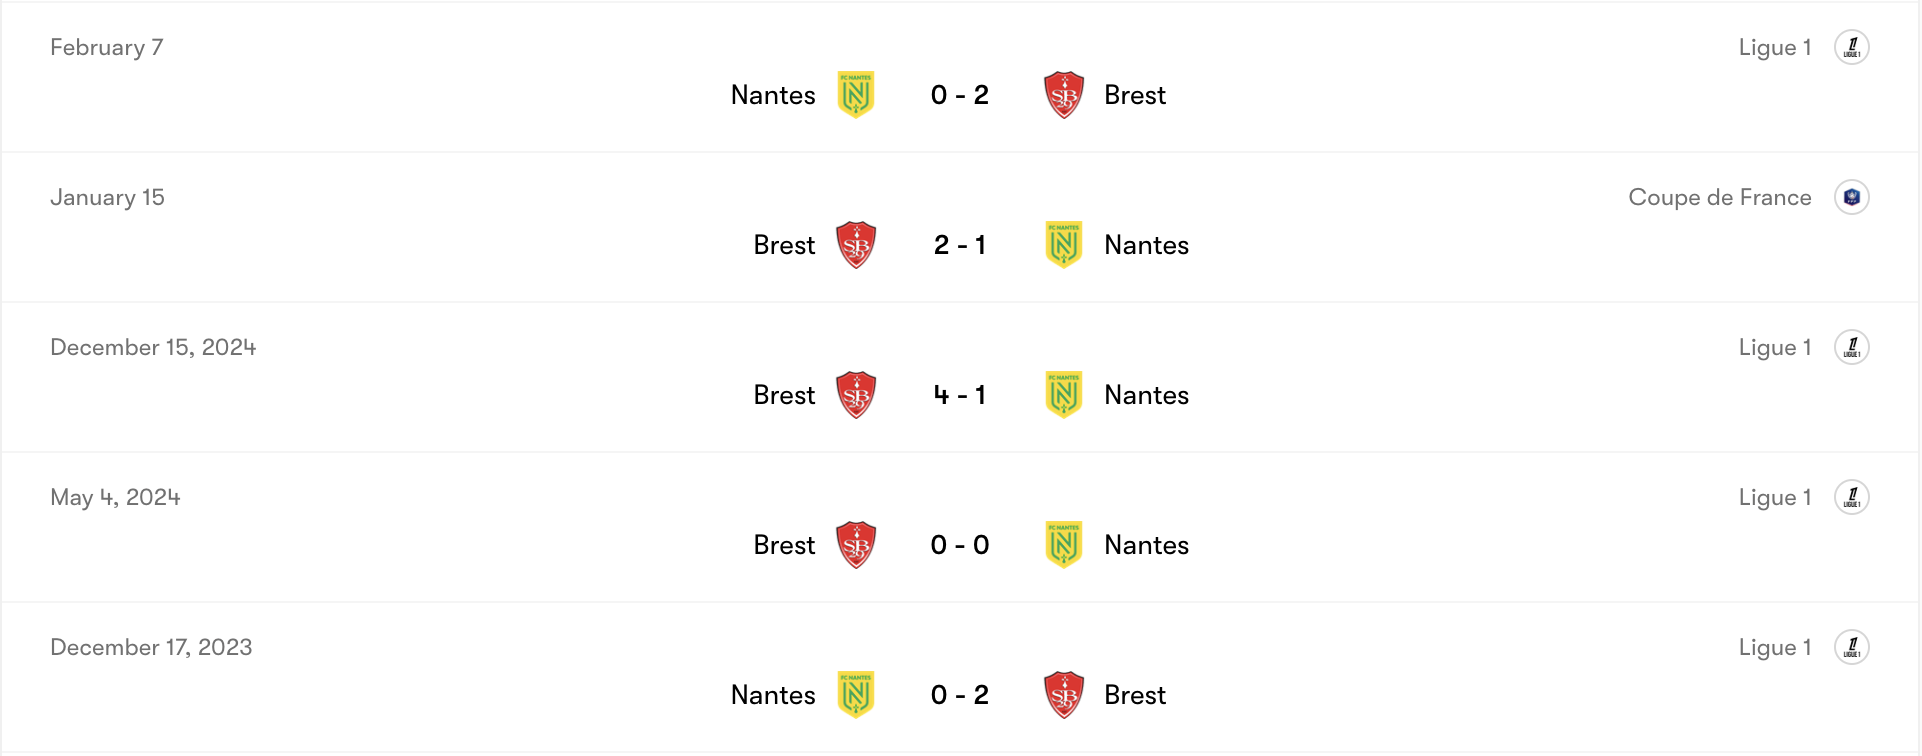Select the December 15, 2024 date label
This screenshot has height=756, width=1922.
(153, 347)
